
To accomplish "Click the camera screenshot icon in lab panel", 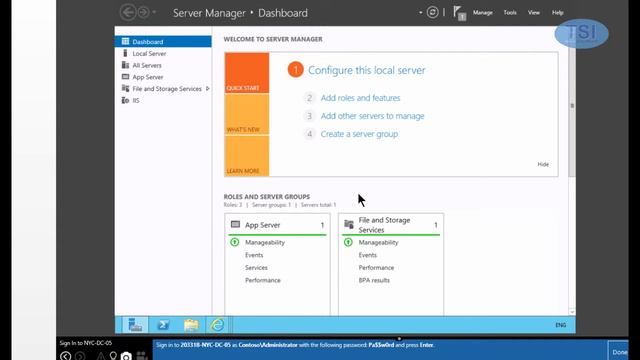I will coord(126,356).
